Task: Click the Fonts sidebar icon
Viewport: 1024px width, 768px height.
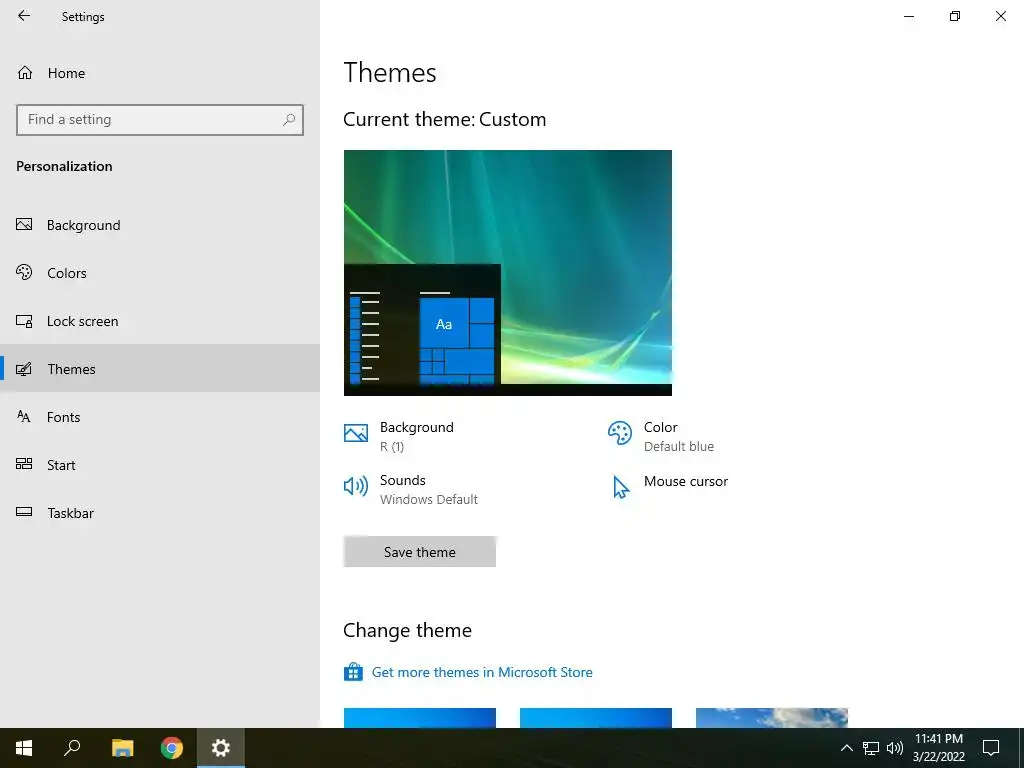Action: coord(24,416)
